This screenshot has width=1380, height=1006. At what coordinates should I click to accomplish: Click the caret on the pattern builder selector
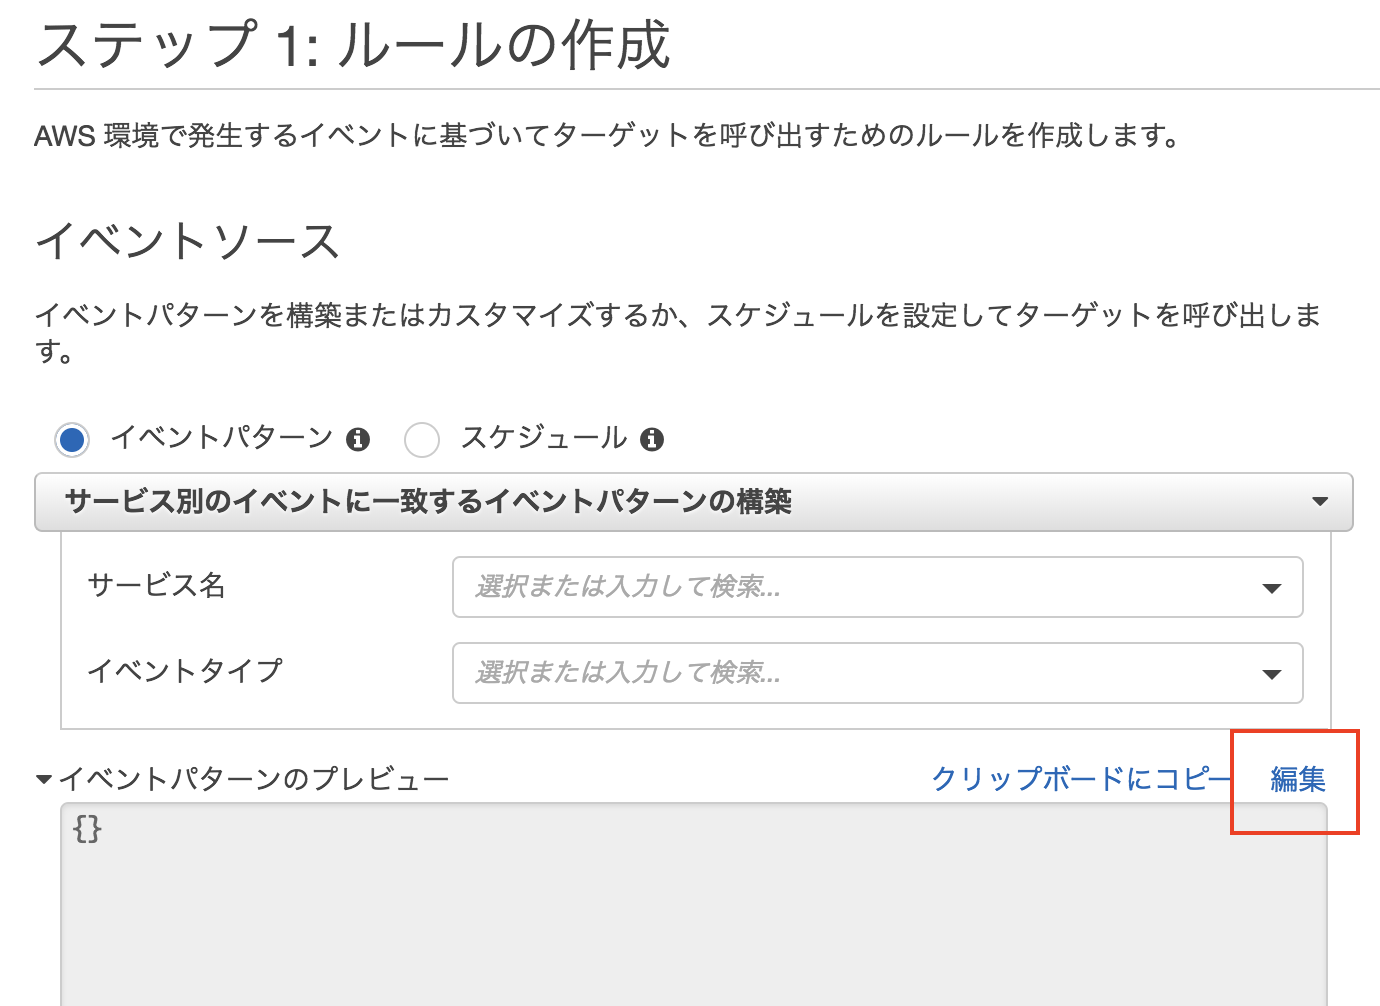[1322, 502]
